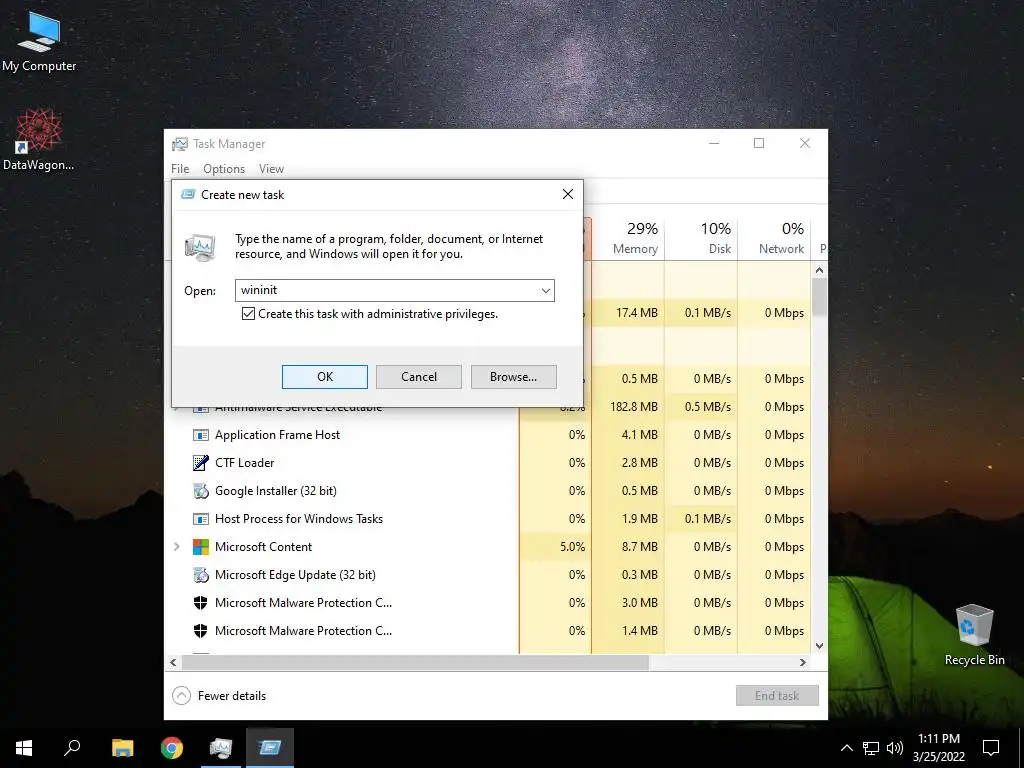The image size is (1024, 768).
Task: Toggle administrative privileges checkbox
Action: click(x=248, y=314)
